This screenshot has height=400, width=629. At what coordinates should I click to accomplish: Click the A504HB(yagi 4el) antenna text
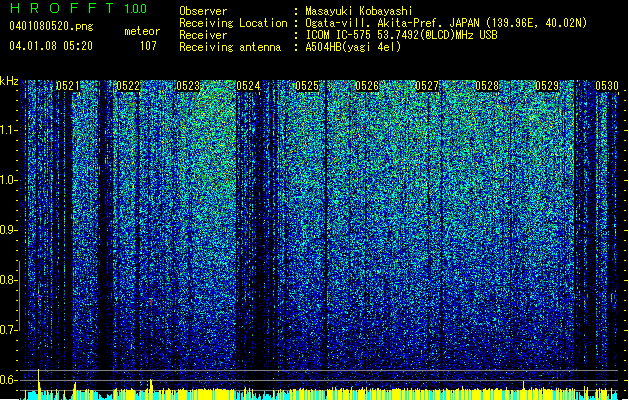pyautogui.click(x=353, y=47)
